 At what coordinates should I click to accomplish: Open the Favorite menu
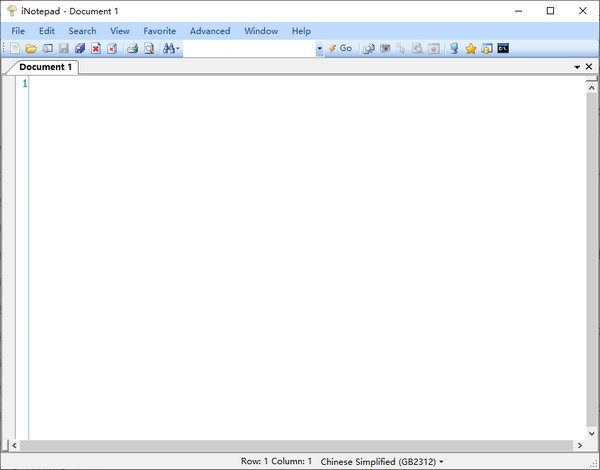click(159, 31)
